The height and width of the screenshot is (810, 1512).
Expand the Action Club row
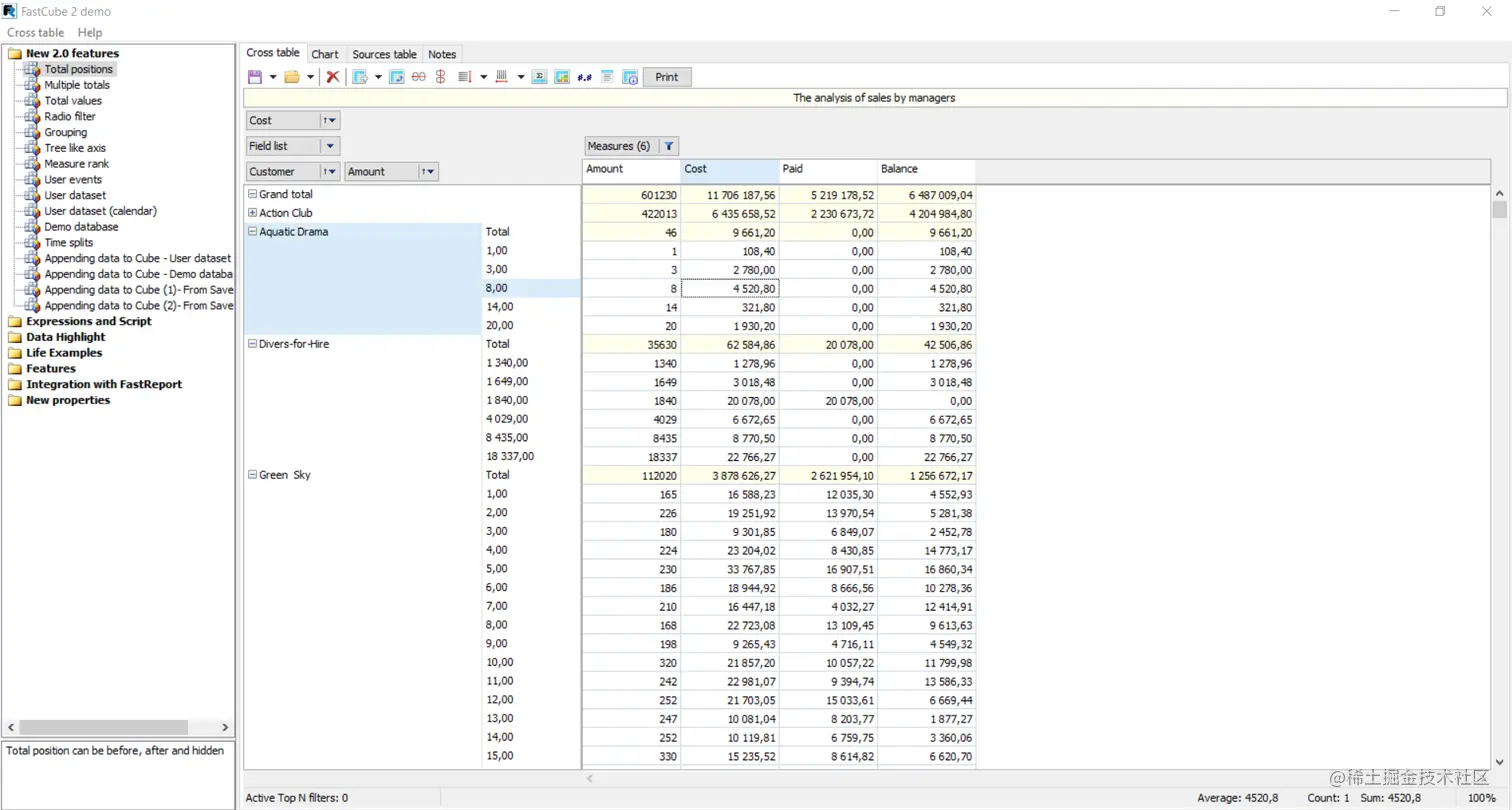(x=252, y=213)
